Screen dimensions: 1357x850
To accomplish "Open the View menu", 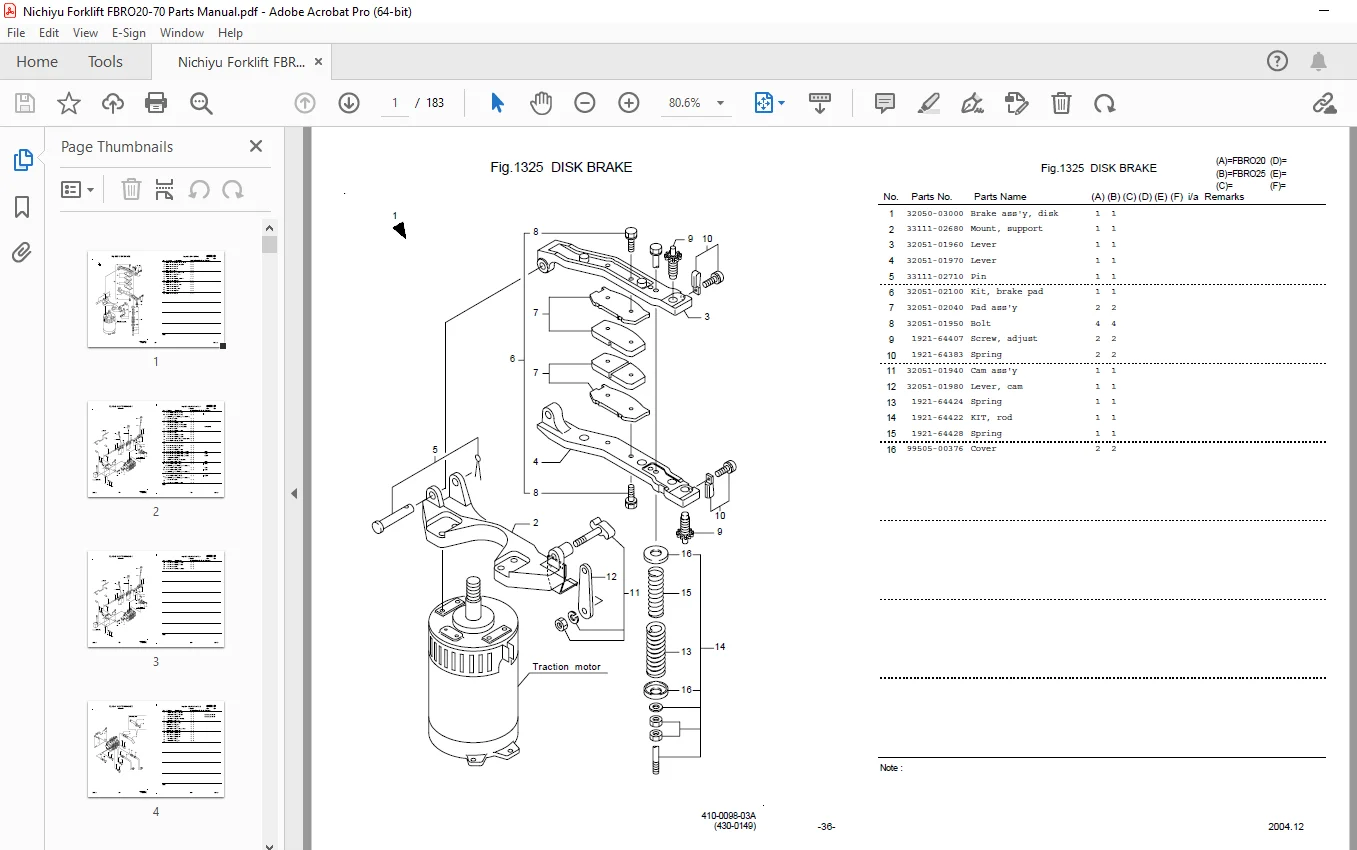I will pyautogui.click(x=86, y=33).
